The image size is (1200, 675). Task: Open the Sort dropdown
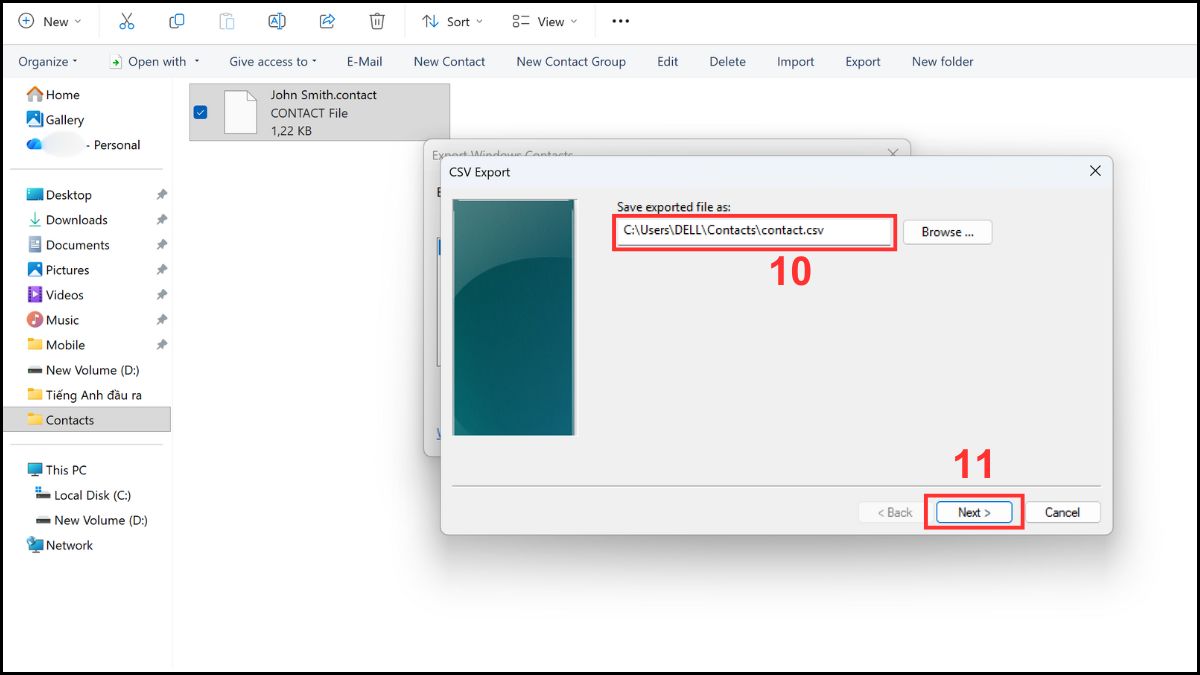click(x=452, y=20)
